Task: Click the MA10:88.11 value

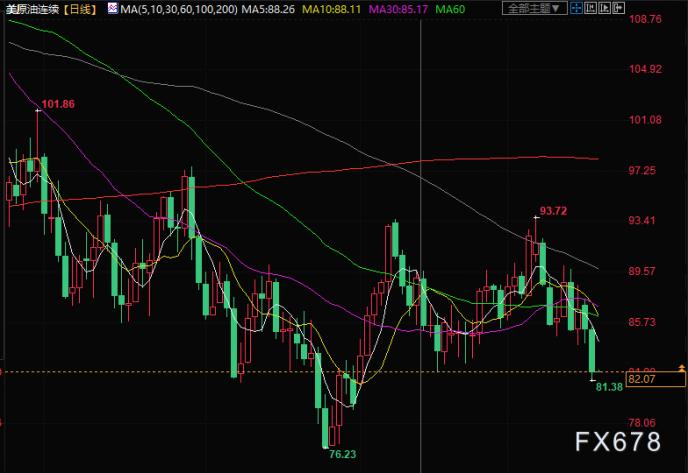Action: pyautogui.click(x=331, y=9)
